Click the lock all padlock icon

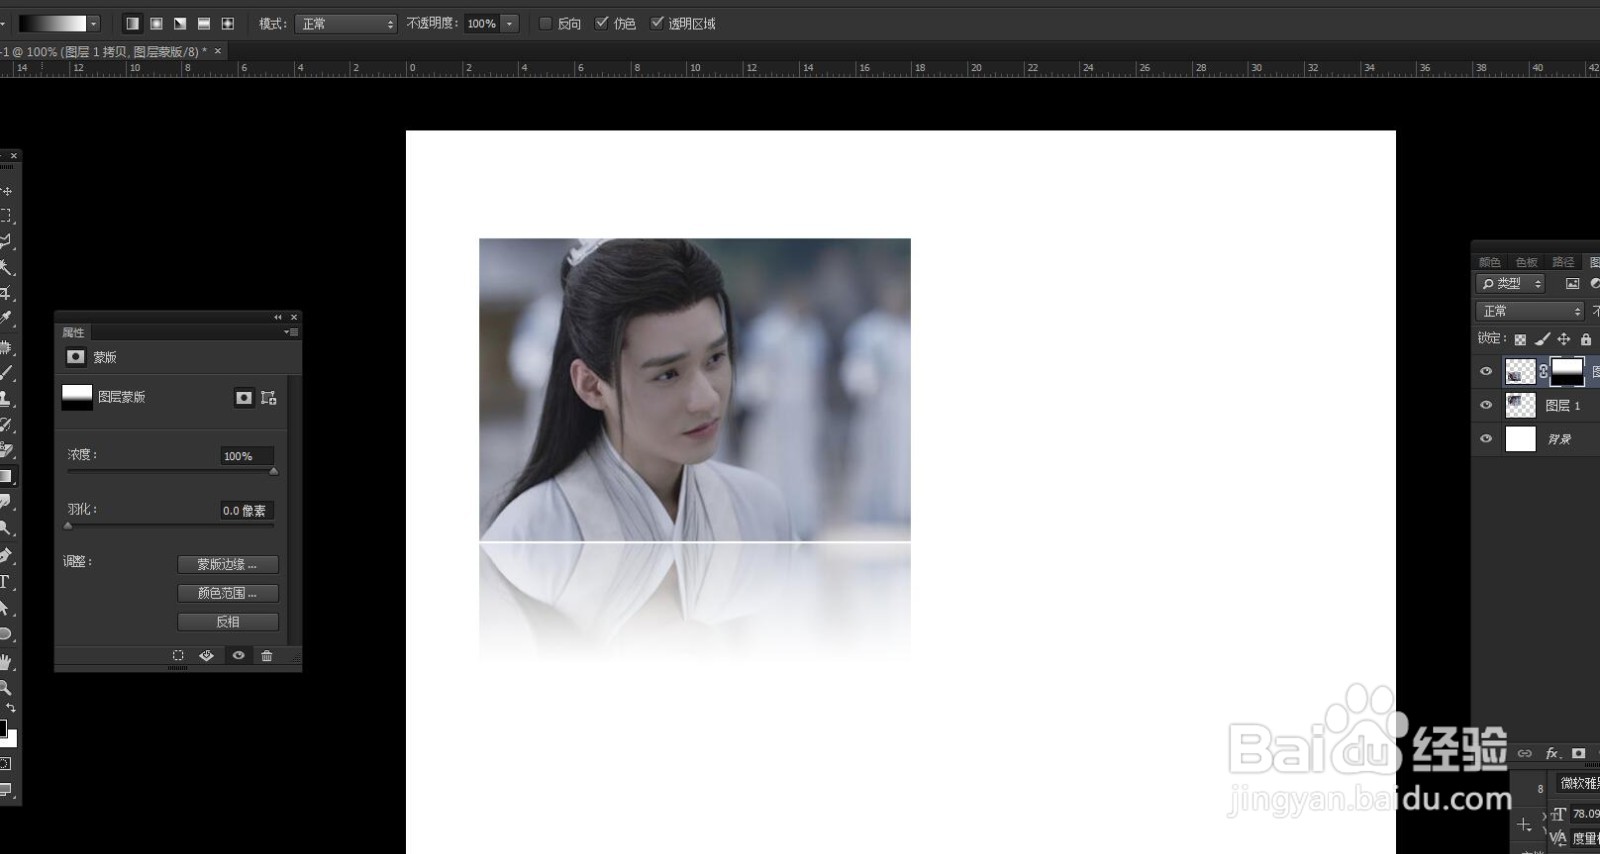point(1586,340)
